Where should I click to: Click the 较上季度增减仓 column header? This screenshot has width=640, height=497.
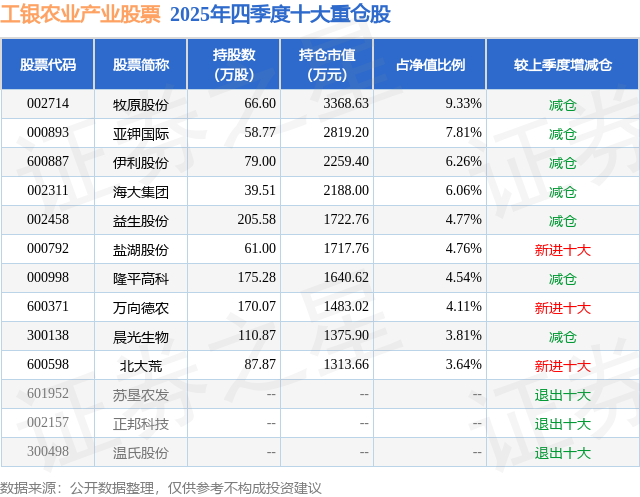pyautogui.click(x=562, y=64)
